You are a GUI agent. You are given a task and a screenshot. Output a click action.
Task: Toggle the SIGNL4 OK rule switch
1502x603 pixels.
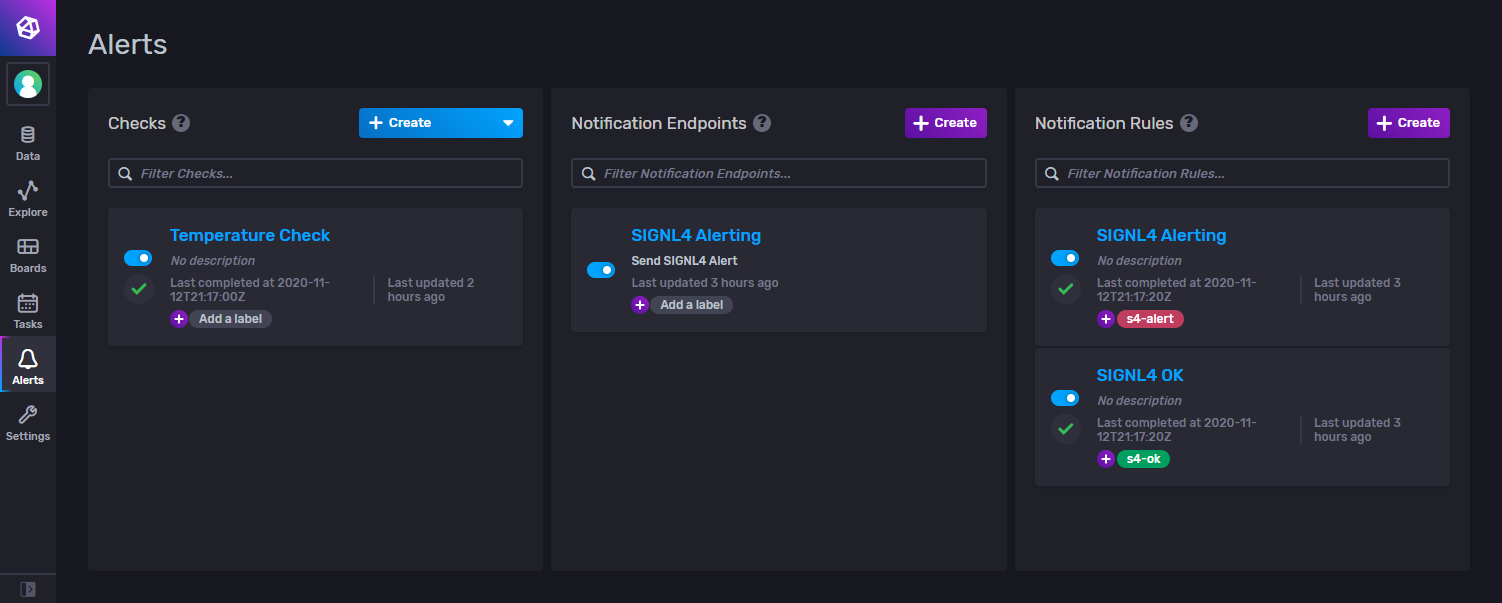click(1065, 398)
